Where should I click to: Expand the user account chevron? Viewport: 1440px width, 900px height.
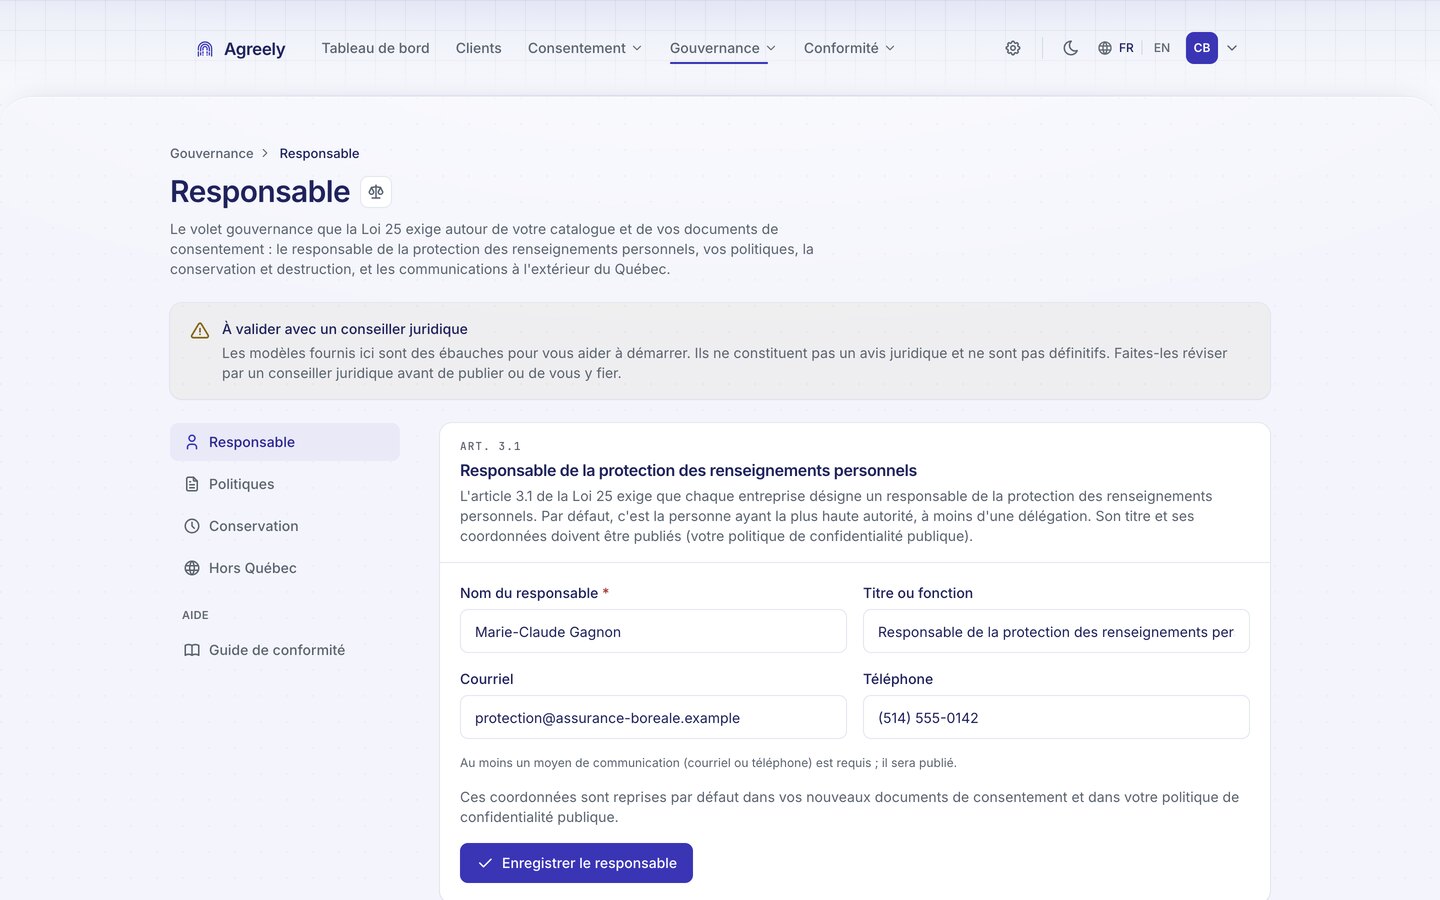coord(1232,48)
